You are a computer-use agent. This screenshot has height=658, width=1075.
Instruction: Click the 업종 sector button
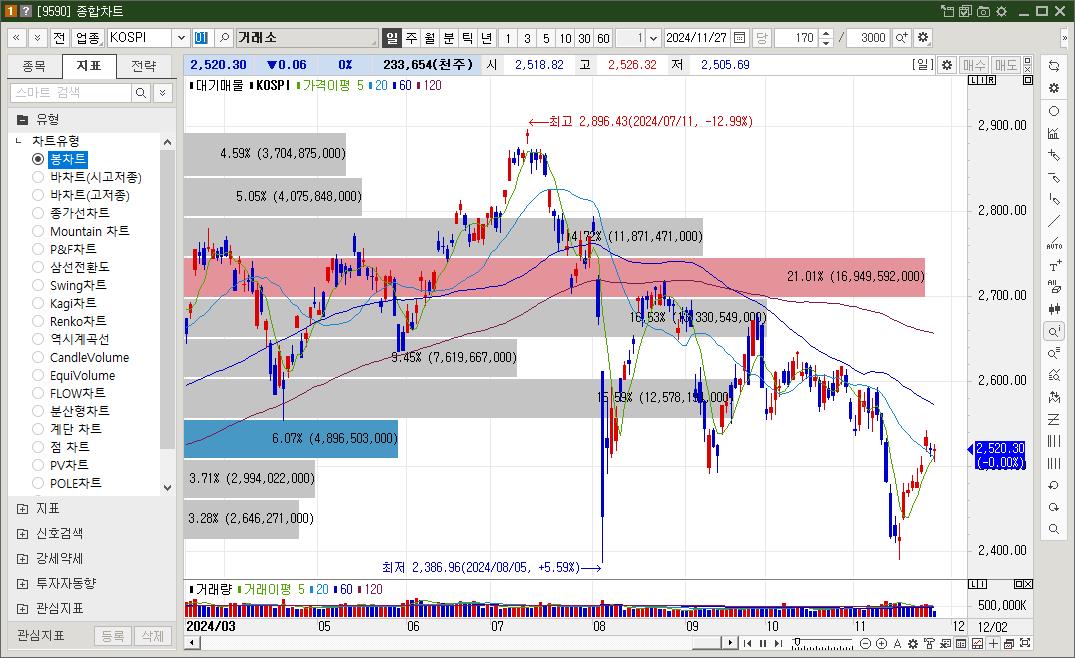[x=87, y=38]
